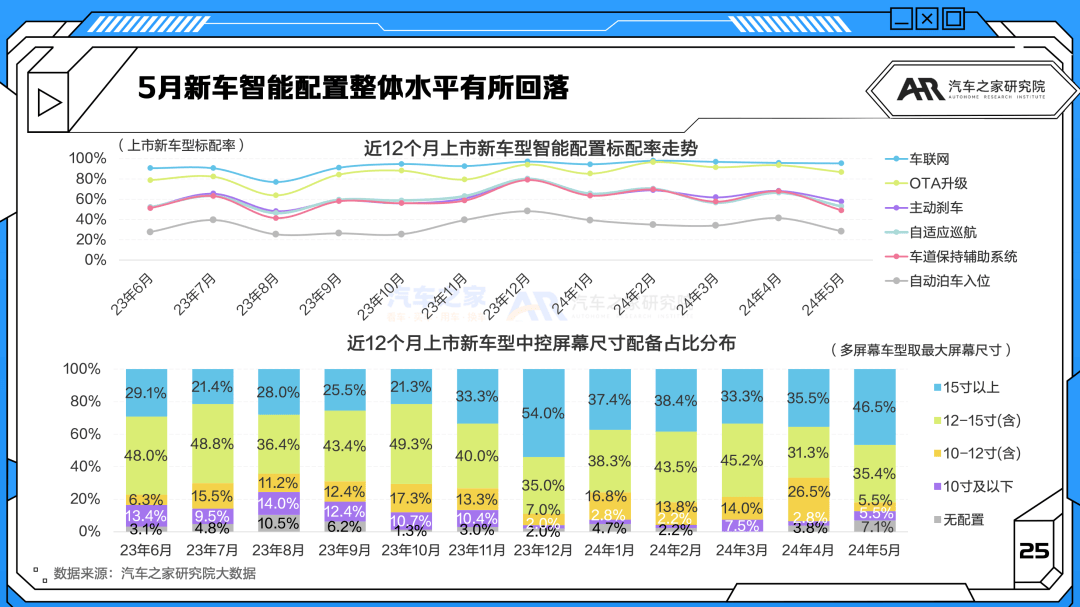Click the 7.1% segment in 24年5月 bar
The width and height of the screenshot is (1080, 607).
point(874,526)
